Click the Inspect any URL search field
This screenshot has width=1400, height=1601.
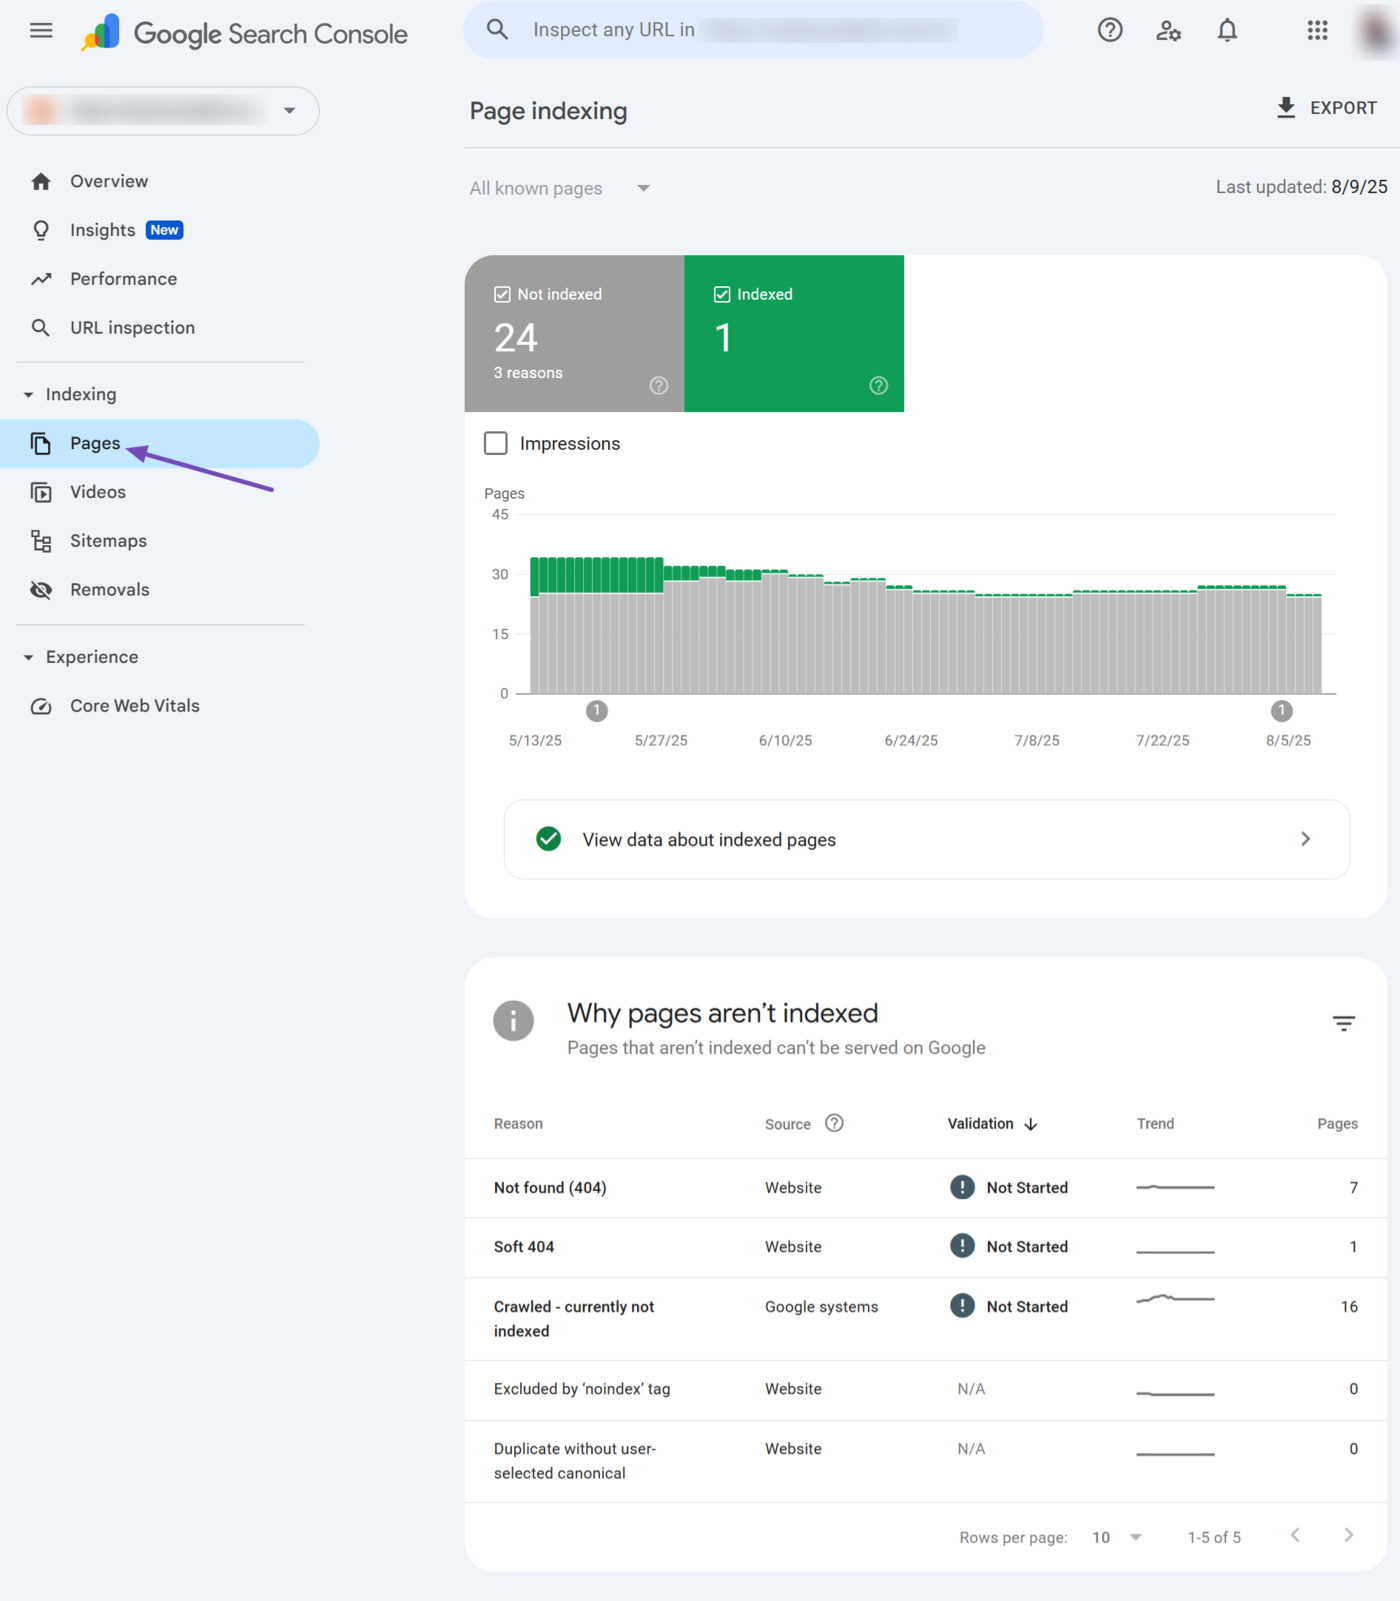click(752, 30)
